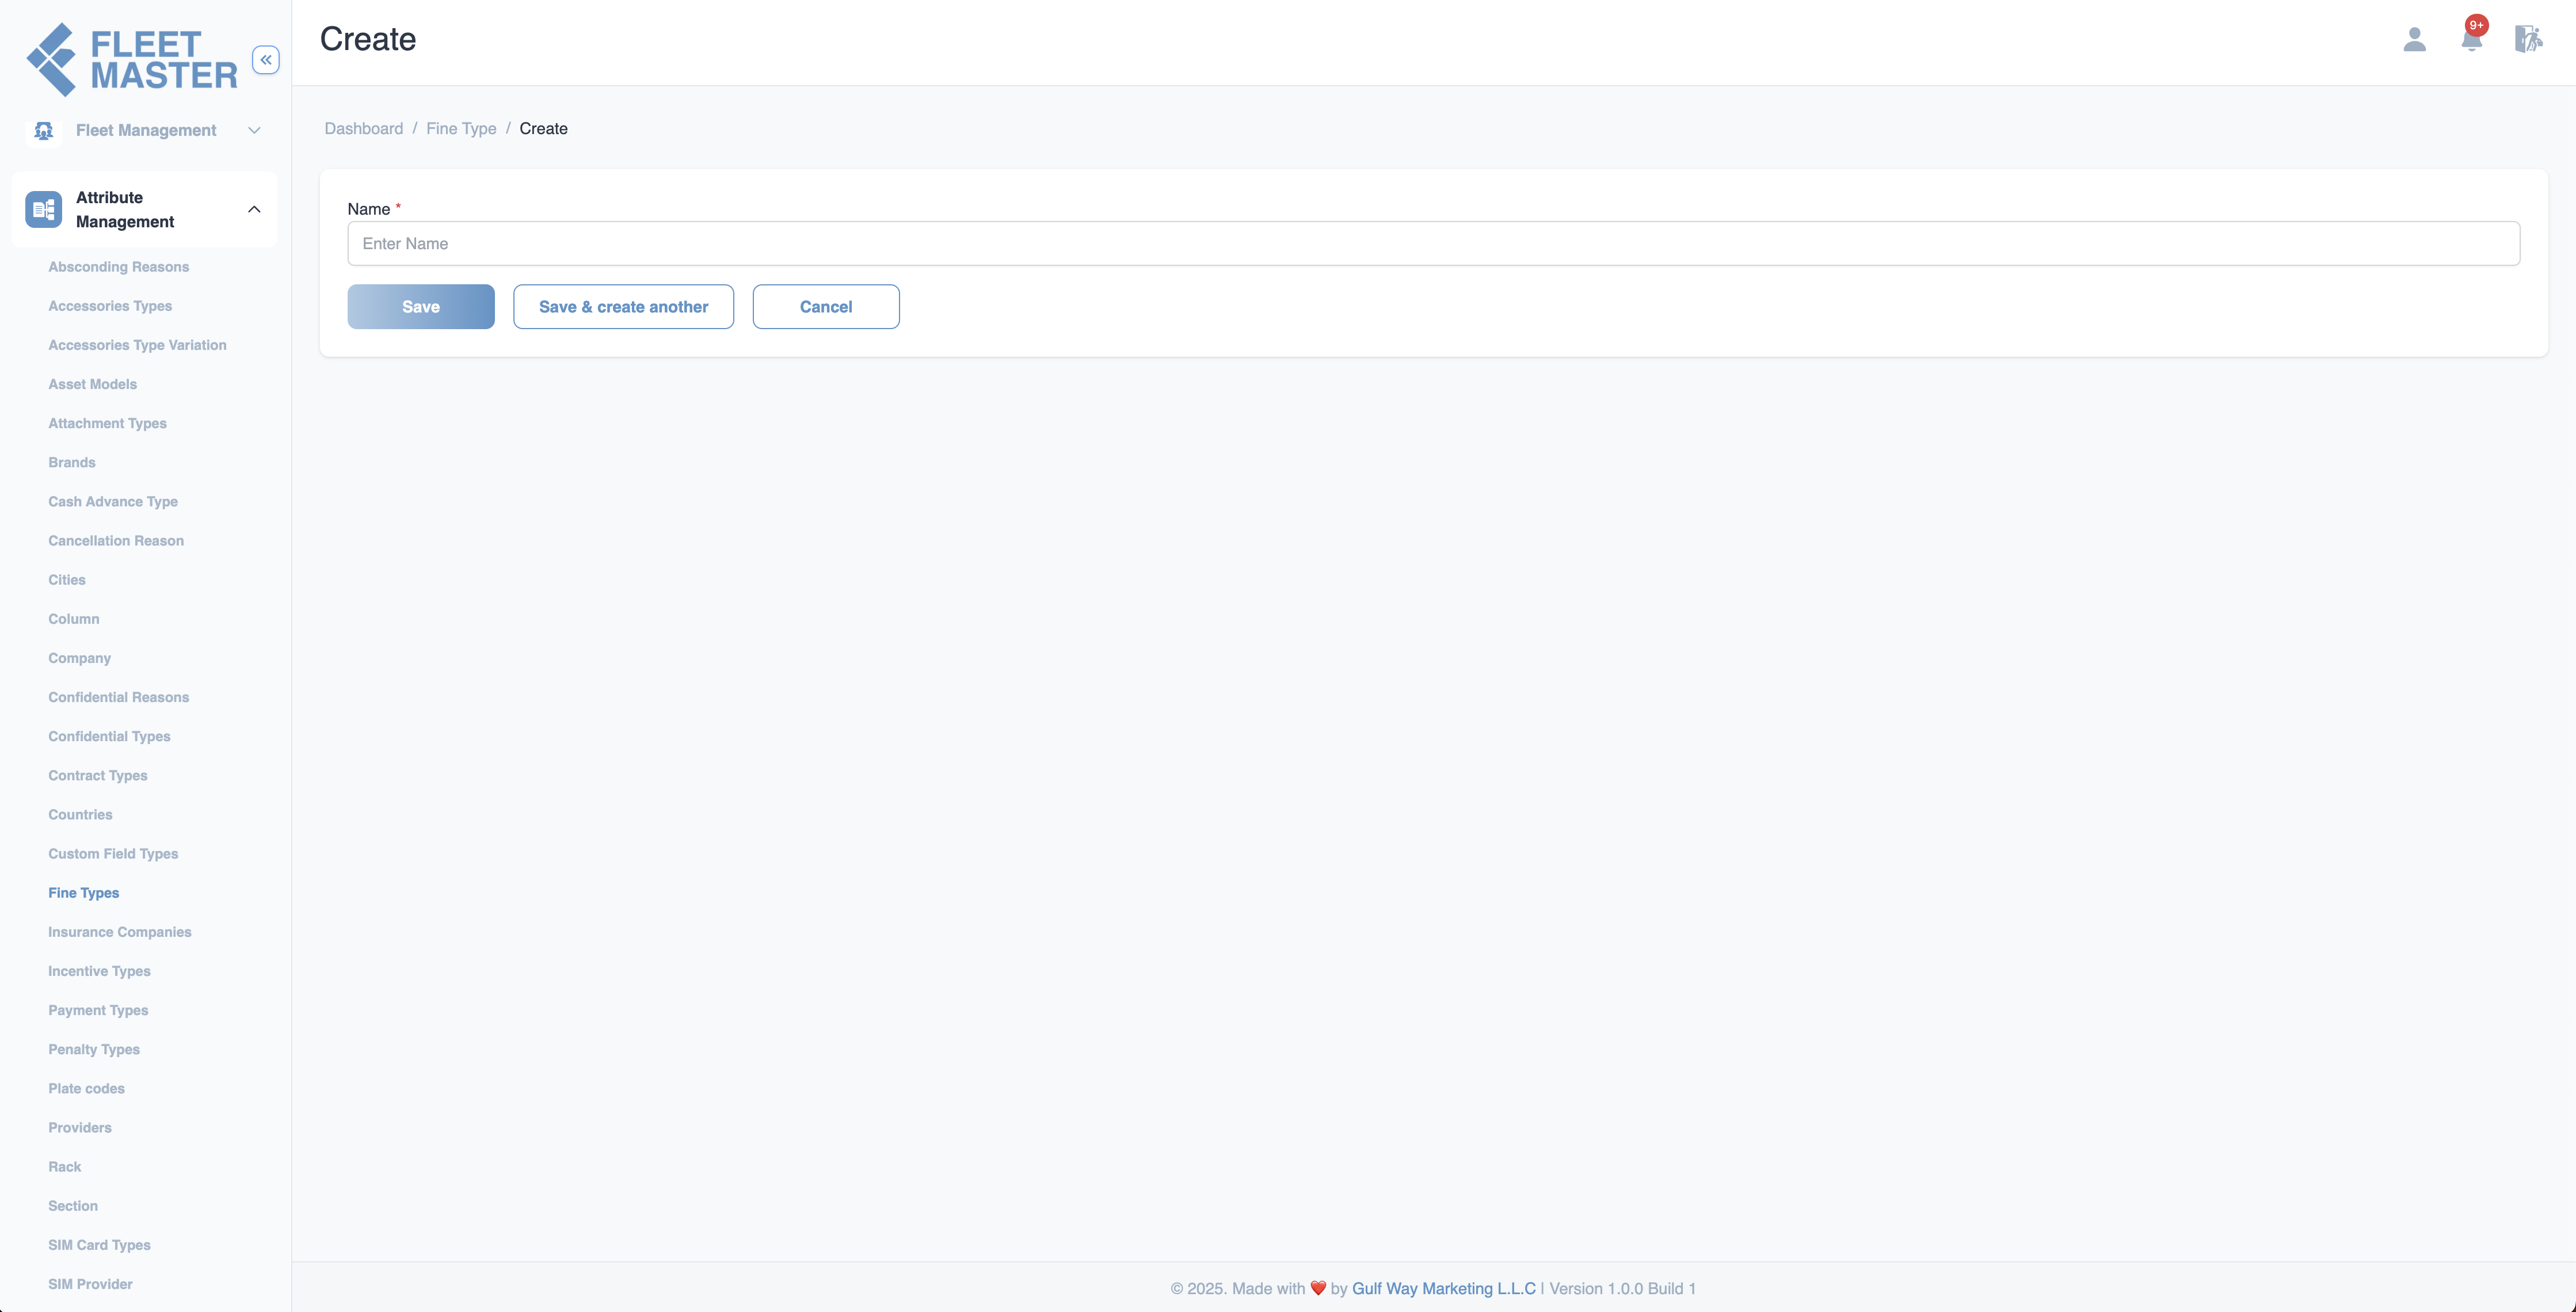Open the notifications bell
Screen dimensions: 2576x1312
[x=2472, y=39]
